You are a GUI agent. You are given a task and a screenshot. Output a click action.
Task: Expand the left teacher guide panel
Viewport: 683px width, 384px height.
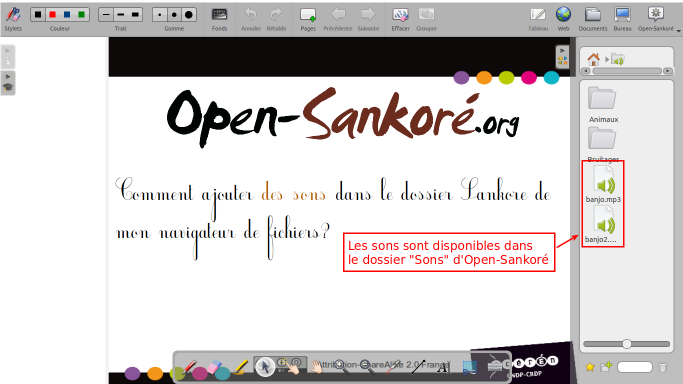(x=8, y=83)
